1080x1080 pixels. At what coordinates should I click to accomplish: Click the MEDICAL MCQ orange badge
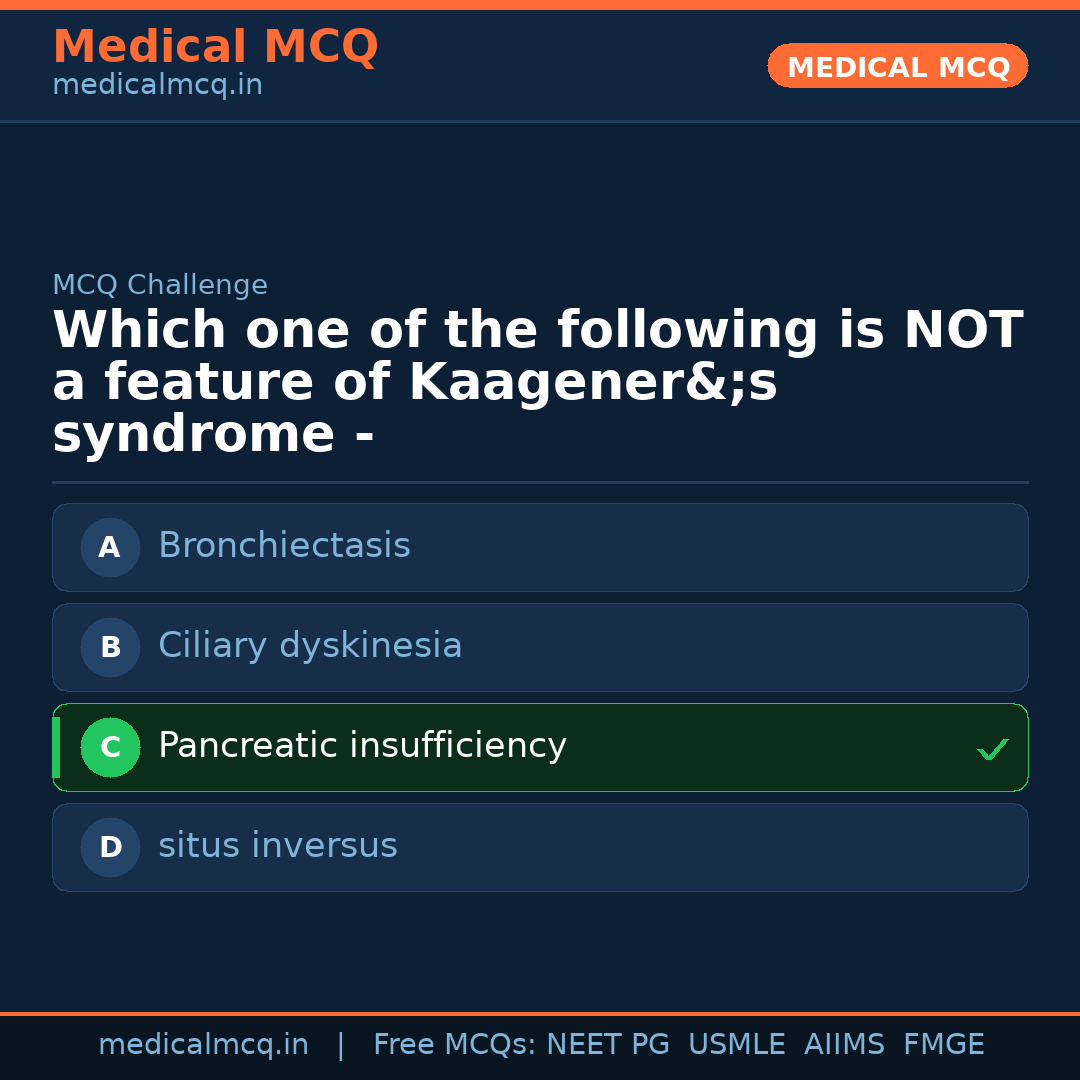pyautogui.click(x=897, y=66)
